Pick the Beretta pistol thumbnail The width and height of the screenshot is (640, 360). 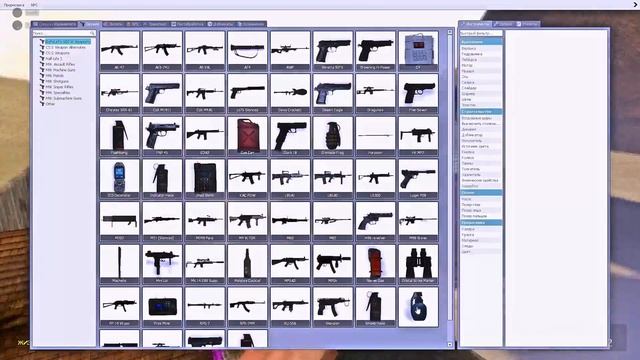(333, 51)
